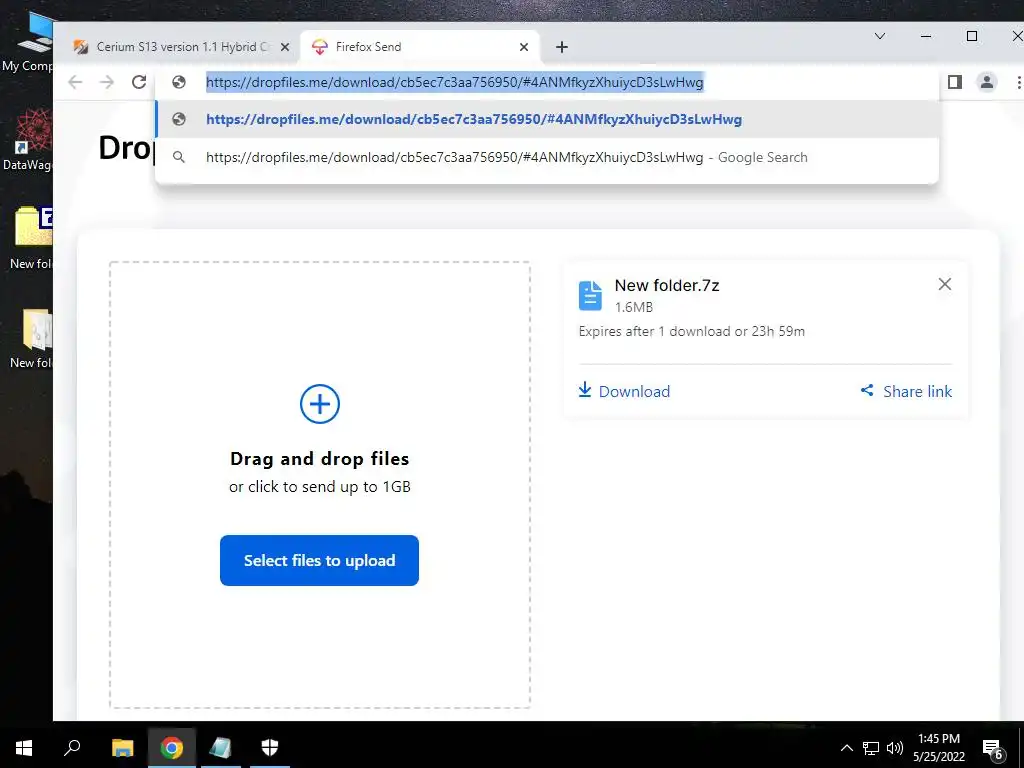Click the New folder.7z file name
Screen dimensions: 1024x768
[667, 285]
